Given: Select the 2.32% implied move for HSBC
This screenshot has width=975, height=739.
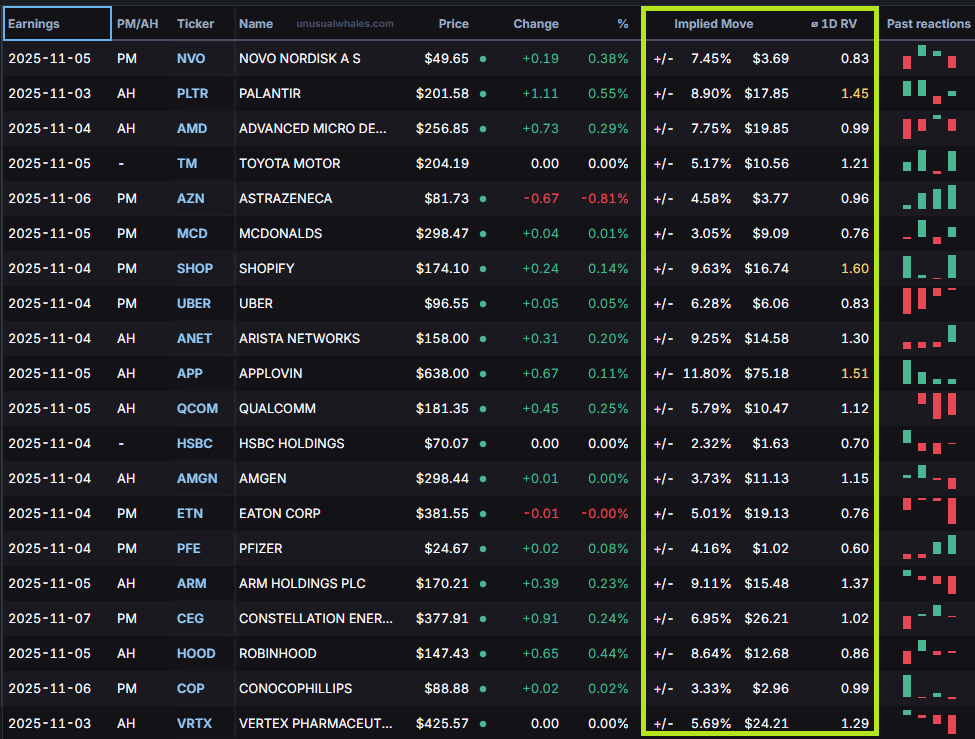Looking at the screenshot, I should (711, 443).
